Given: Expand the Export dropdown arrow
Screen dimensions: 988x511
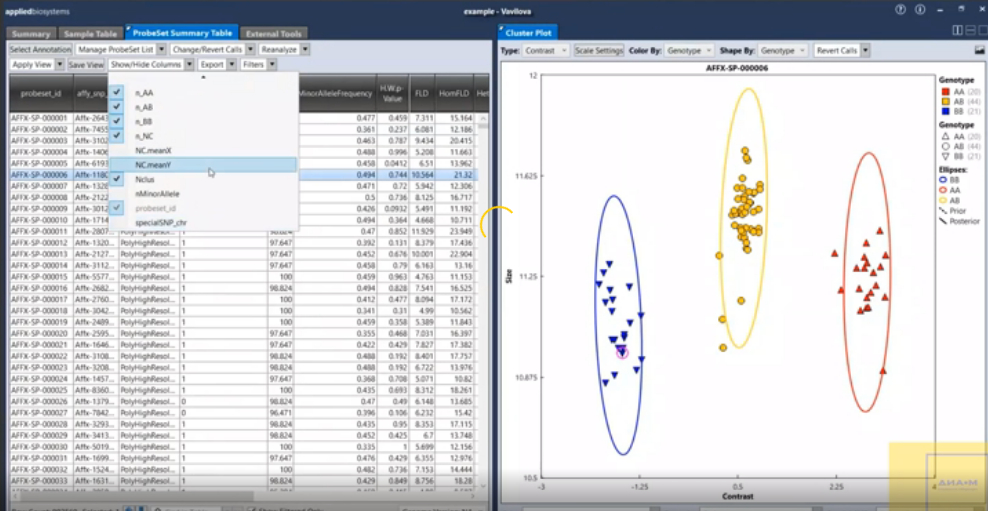Looking at the screenshot, I should tap(232, 64).
